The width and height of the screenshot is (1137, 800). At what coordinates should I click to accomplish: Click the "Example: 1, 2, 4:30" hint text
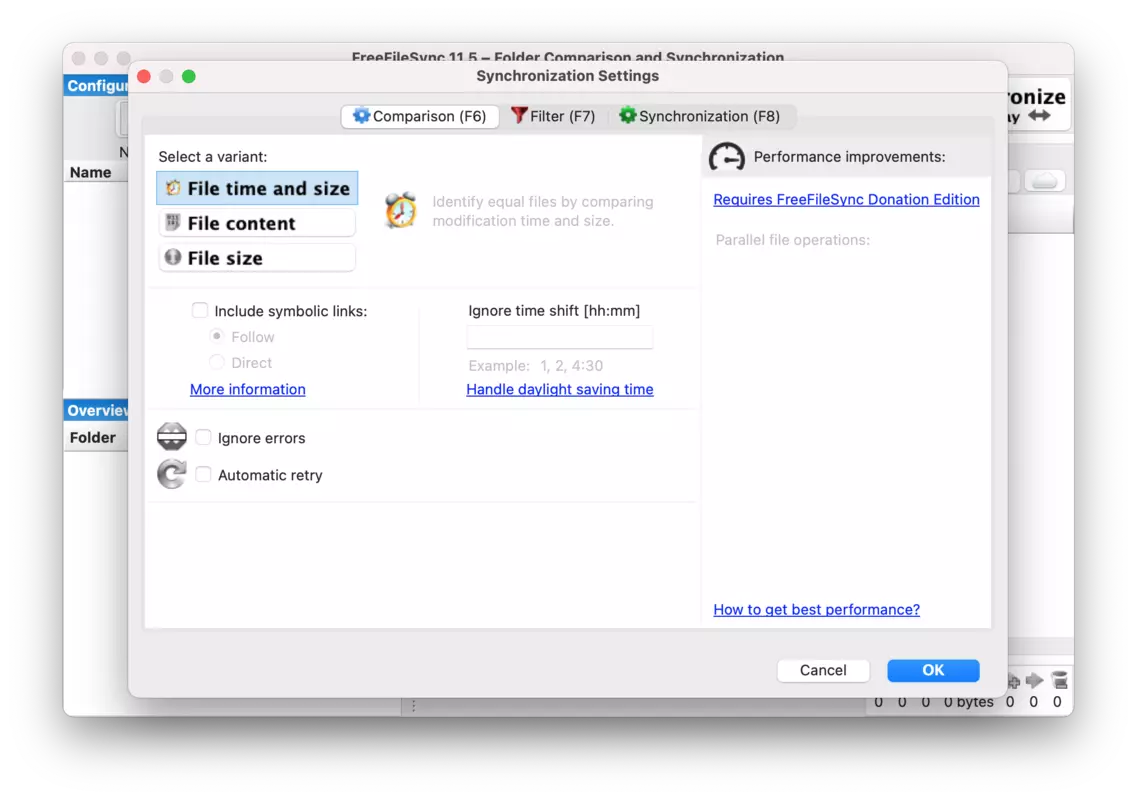(x=535, y=366)
